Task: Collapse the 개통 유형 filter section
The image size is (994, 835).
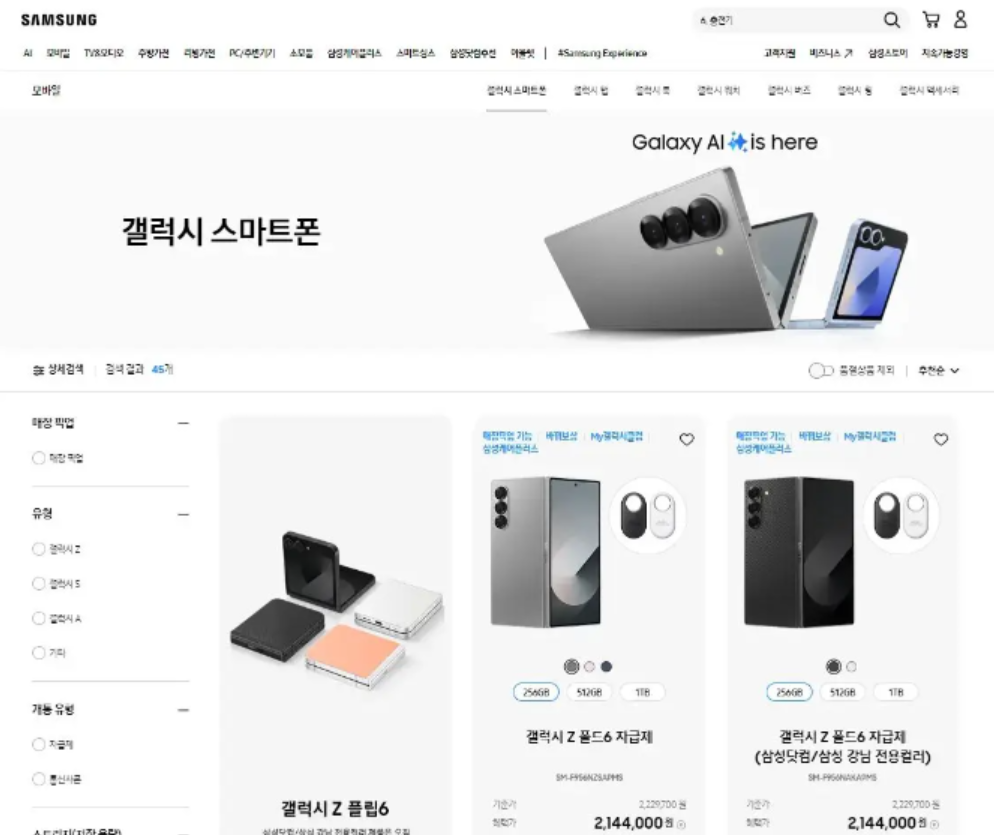Action: pyautogui.click(x=183, y=710)
